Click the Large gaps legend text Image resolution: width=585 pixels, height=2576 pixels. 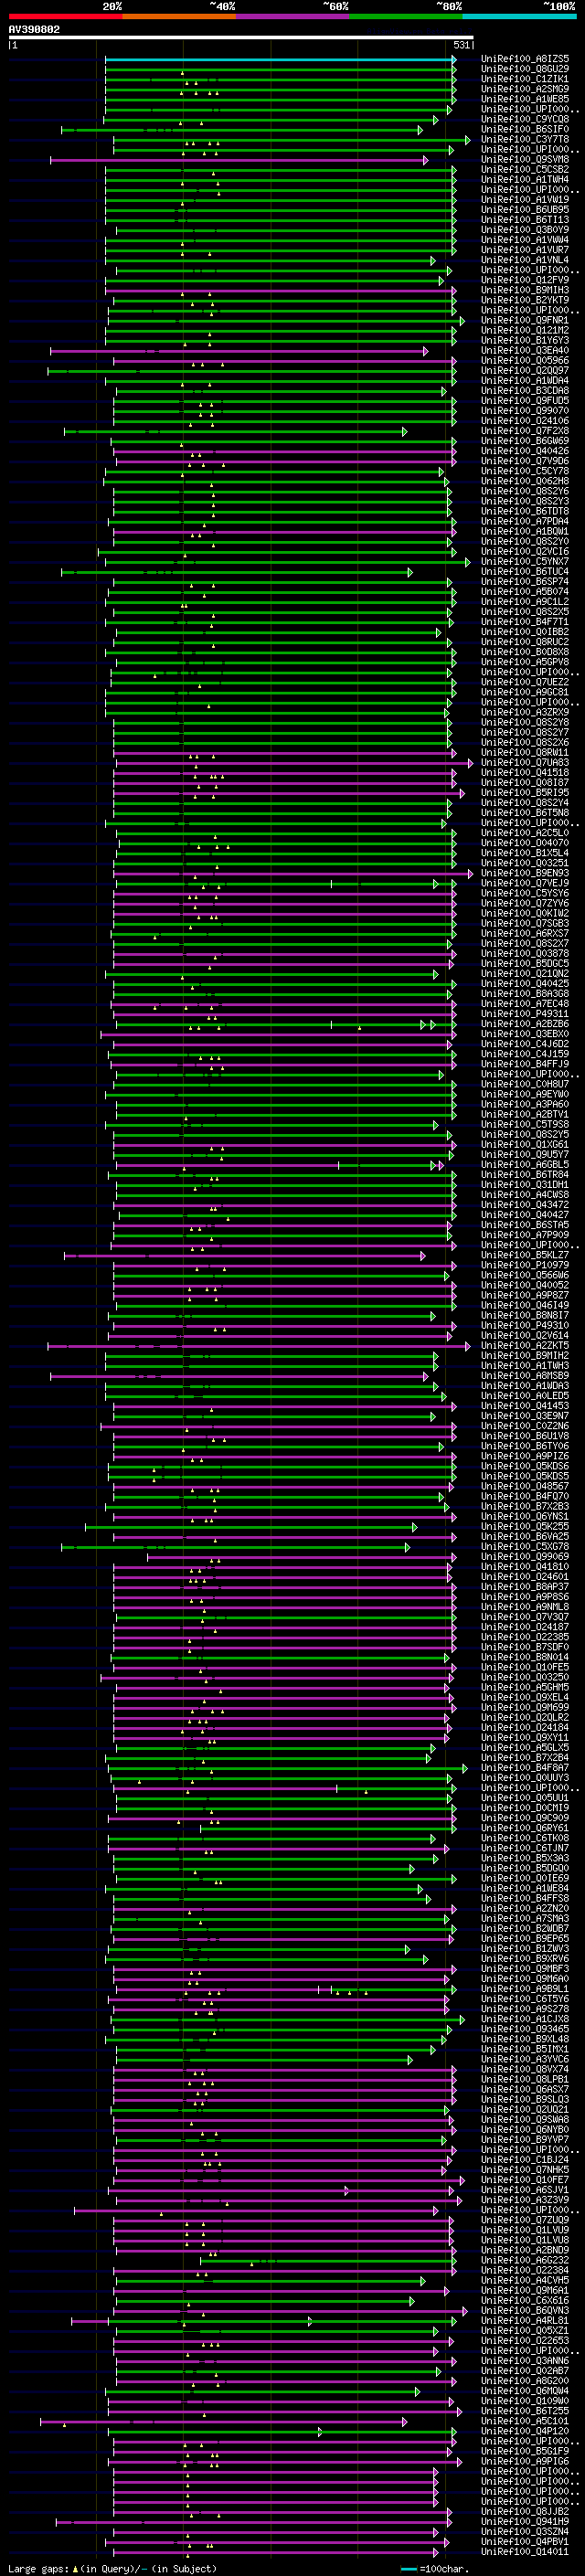point(112,2567)
